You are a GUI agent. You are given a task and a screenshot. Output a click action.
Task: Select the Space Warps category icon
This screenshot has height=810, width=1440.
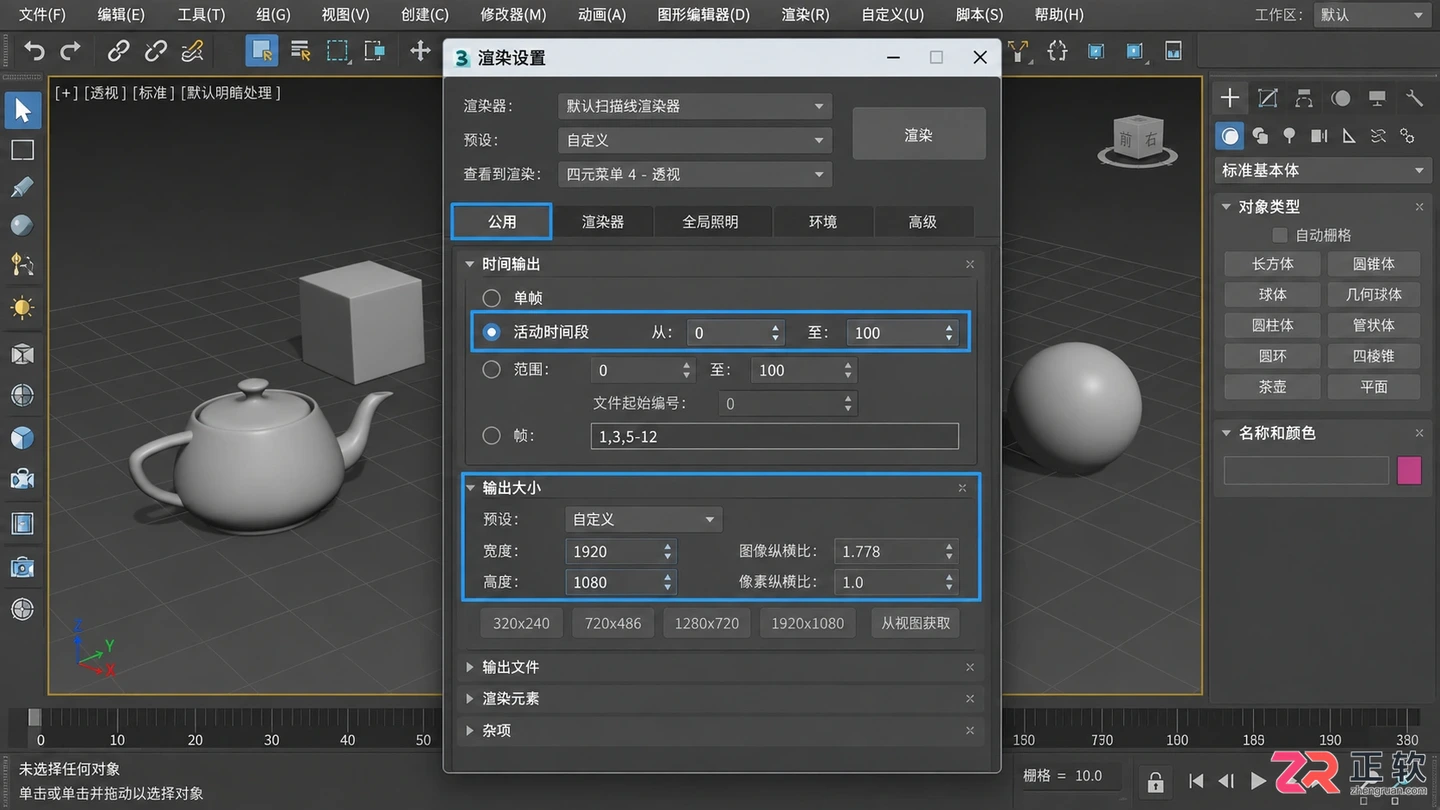click(x=1378, y=135)
